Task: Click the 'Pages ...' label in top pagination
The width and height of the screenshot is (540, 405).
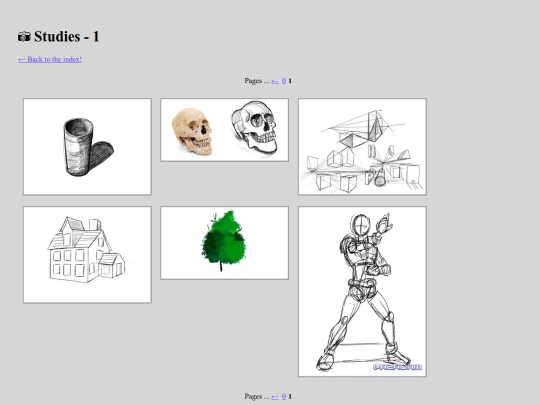Action: tap(257, 81)
